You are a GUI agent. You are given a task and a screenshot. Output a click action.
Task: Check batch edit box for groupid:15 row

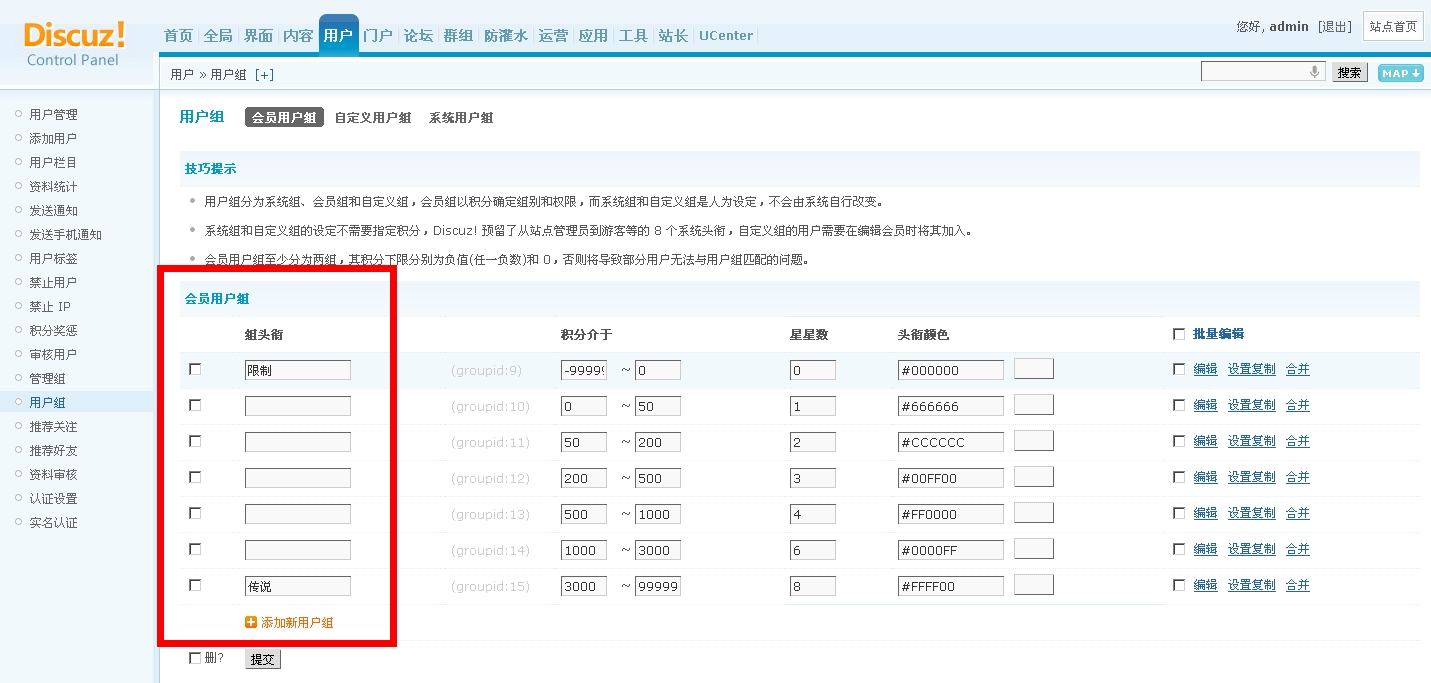click(x=1179, y=585)
